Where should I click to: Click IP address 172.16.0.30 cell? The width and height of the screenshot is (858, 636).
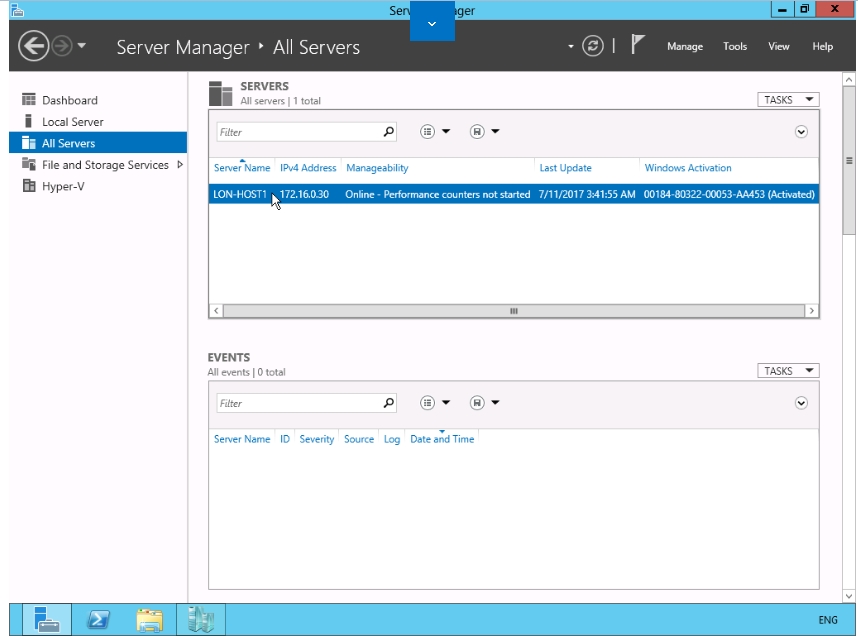304,194
